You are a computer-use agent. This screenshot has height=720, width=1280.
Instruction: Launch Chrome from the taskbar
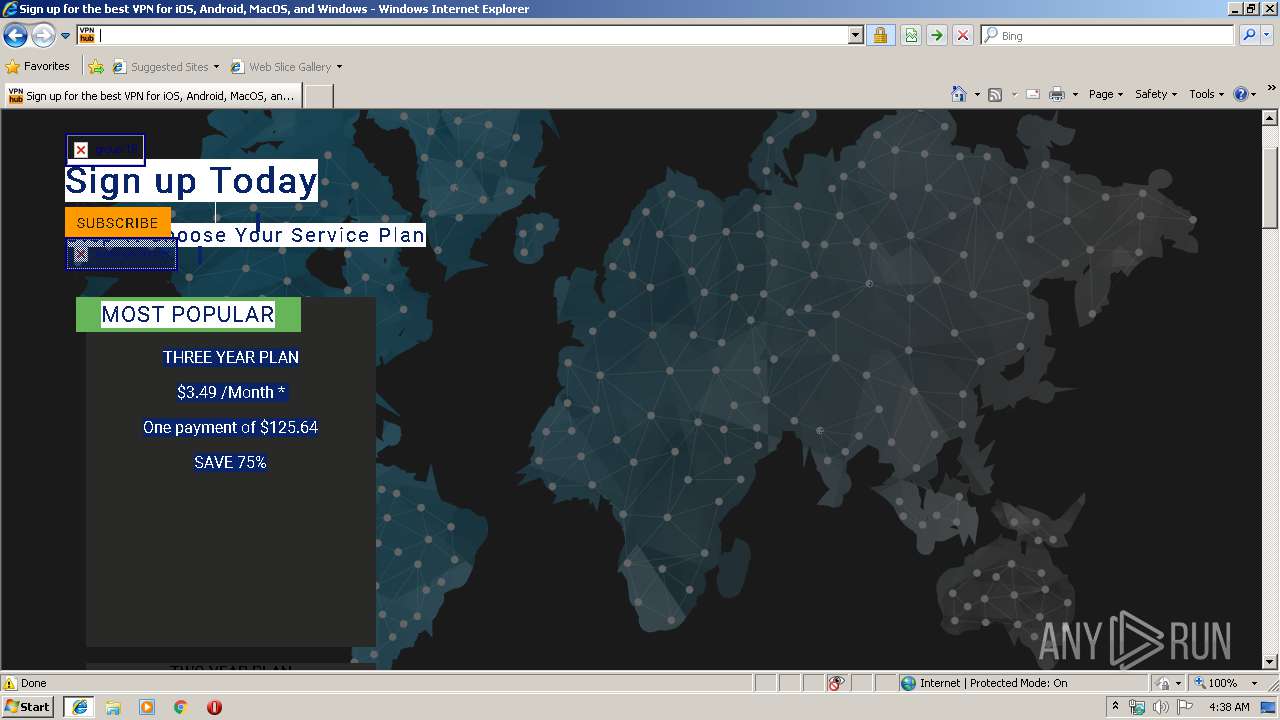coord(181,707)
